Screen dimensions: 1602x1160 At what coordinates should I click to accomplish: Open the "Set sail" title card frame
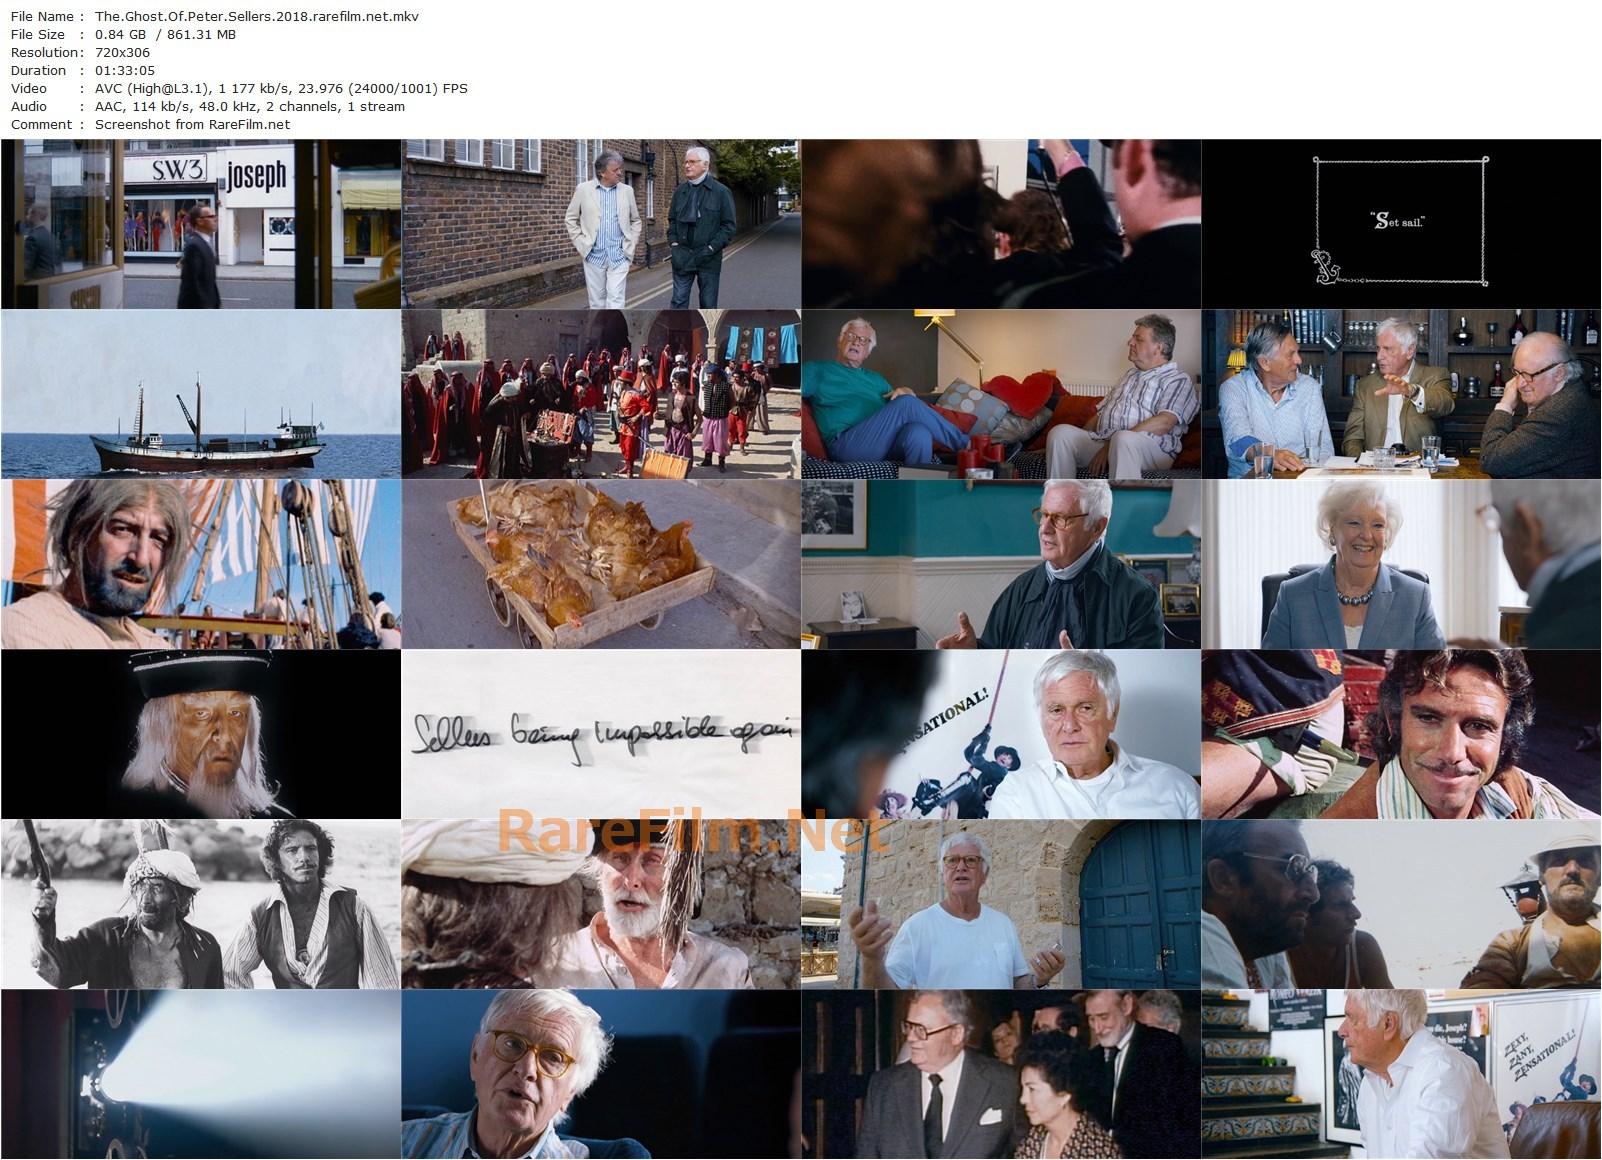(1400, 224)
